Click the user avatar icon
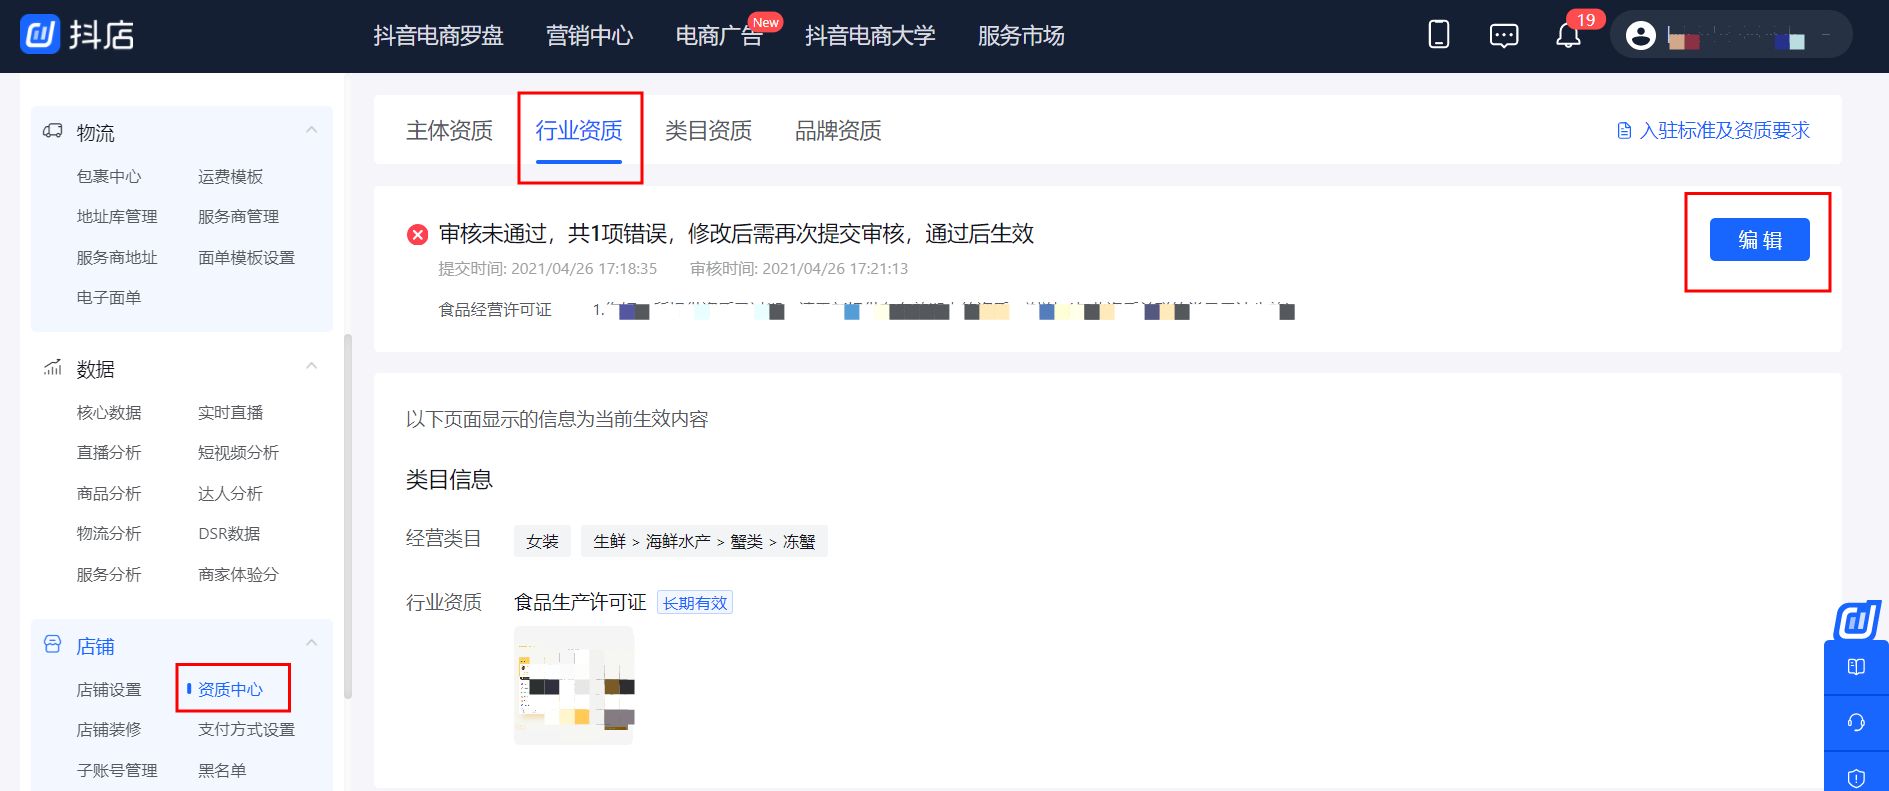Screen dimensions: 1889x791 pos(1640,35)
